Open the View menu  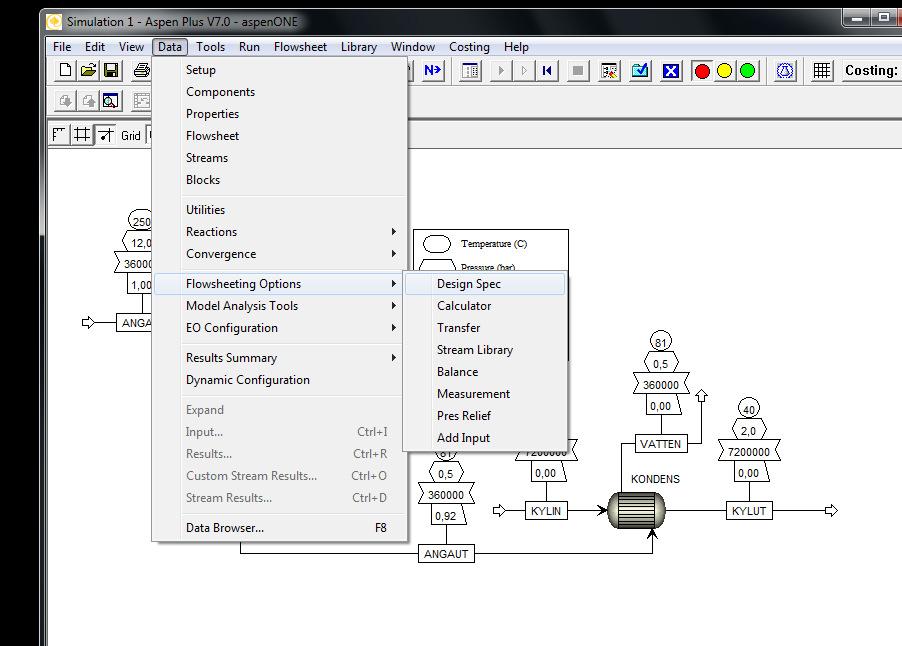(131, 47)
